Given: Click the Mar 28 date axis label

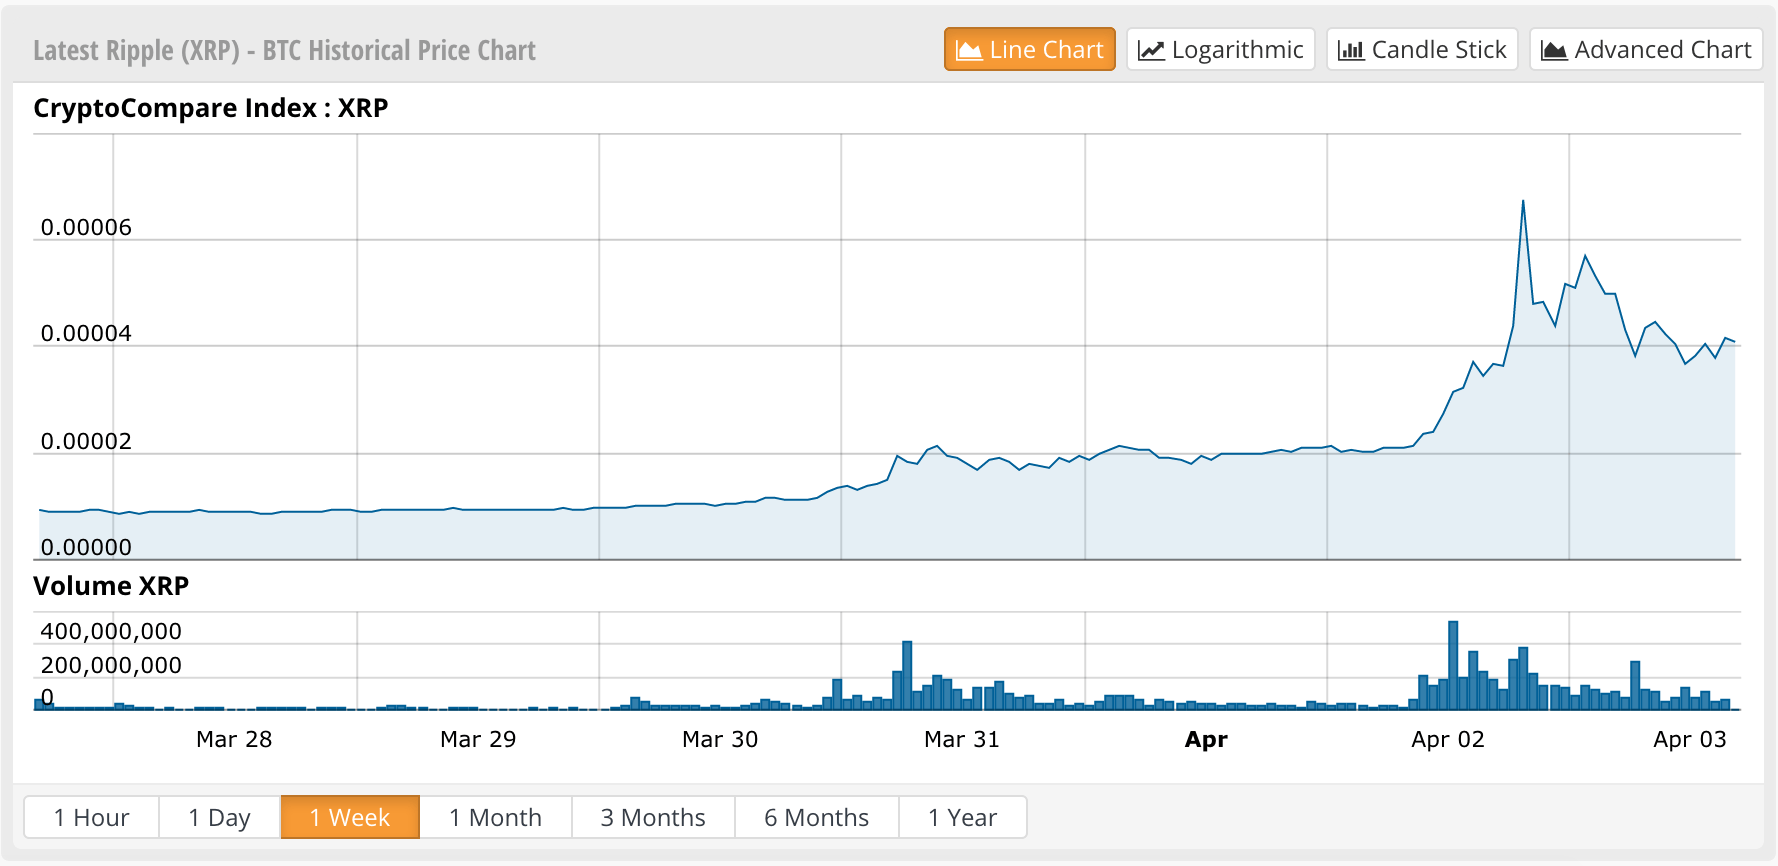Looking at the screenshot, I should click(234, 739).
